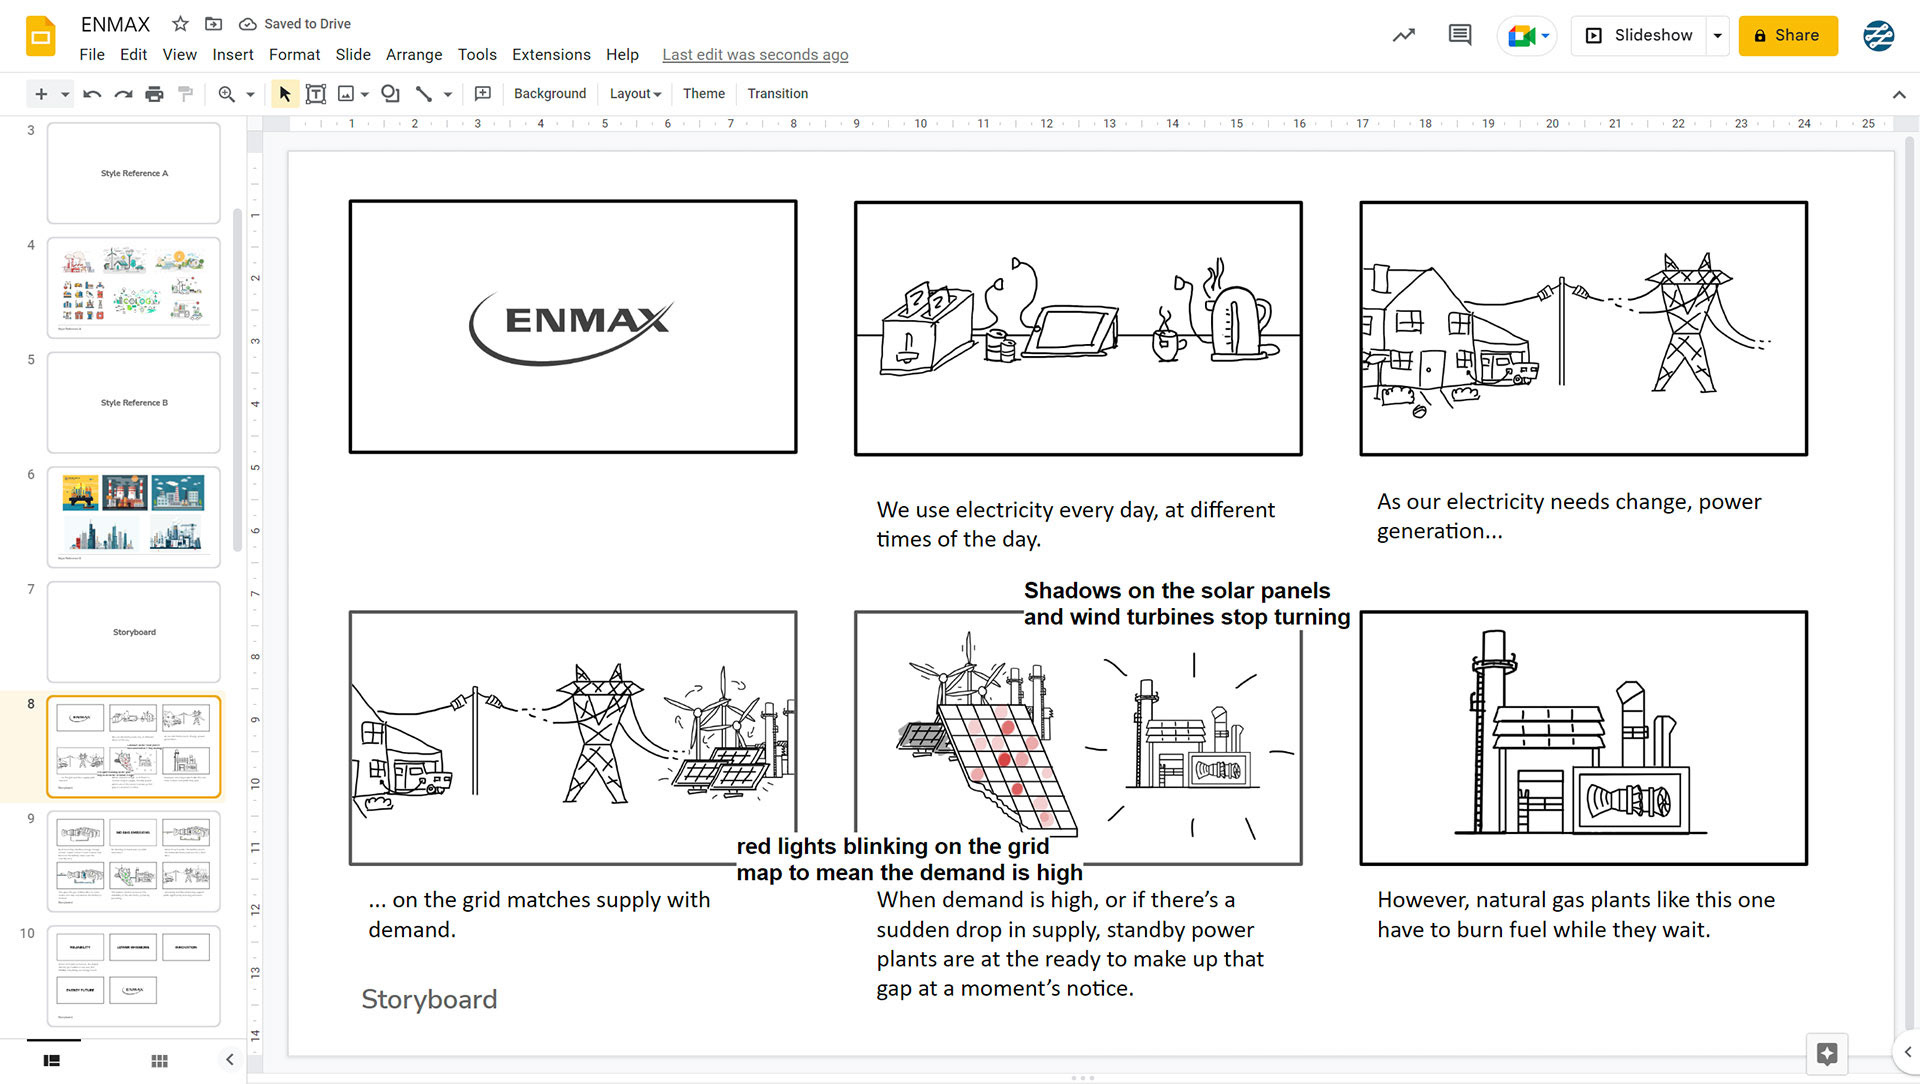Click the activity dashboard trend icon
The width and height of the screenshot is (1920, 1084).
point(1403,35)
